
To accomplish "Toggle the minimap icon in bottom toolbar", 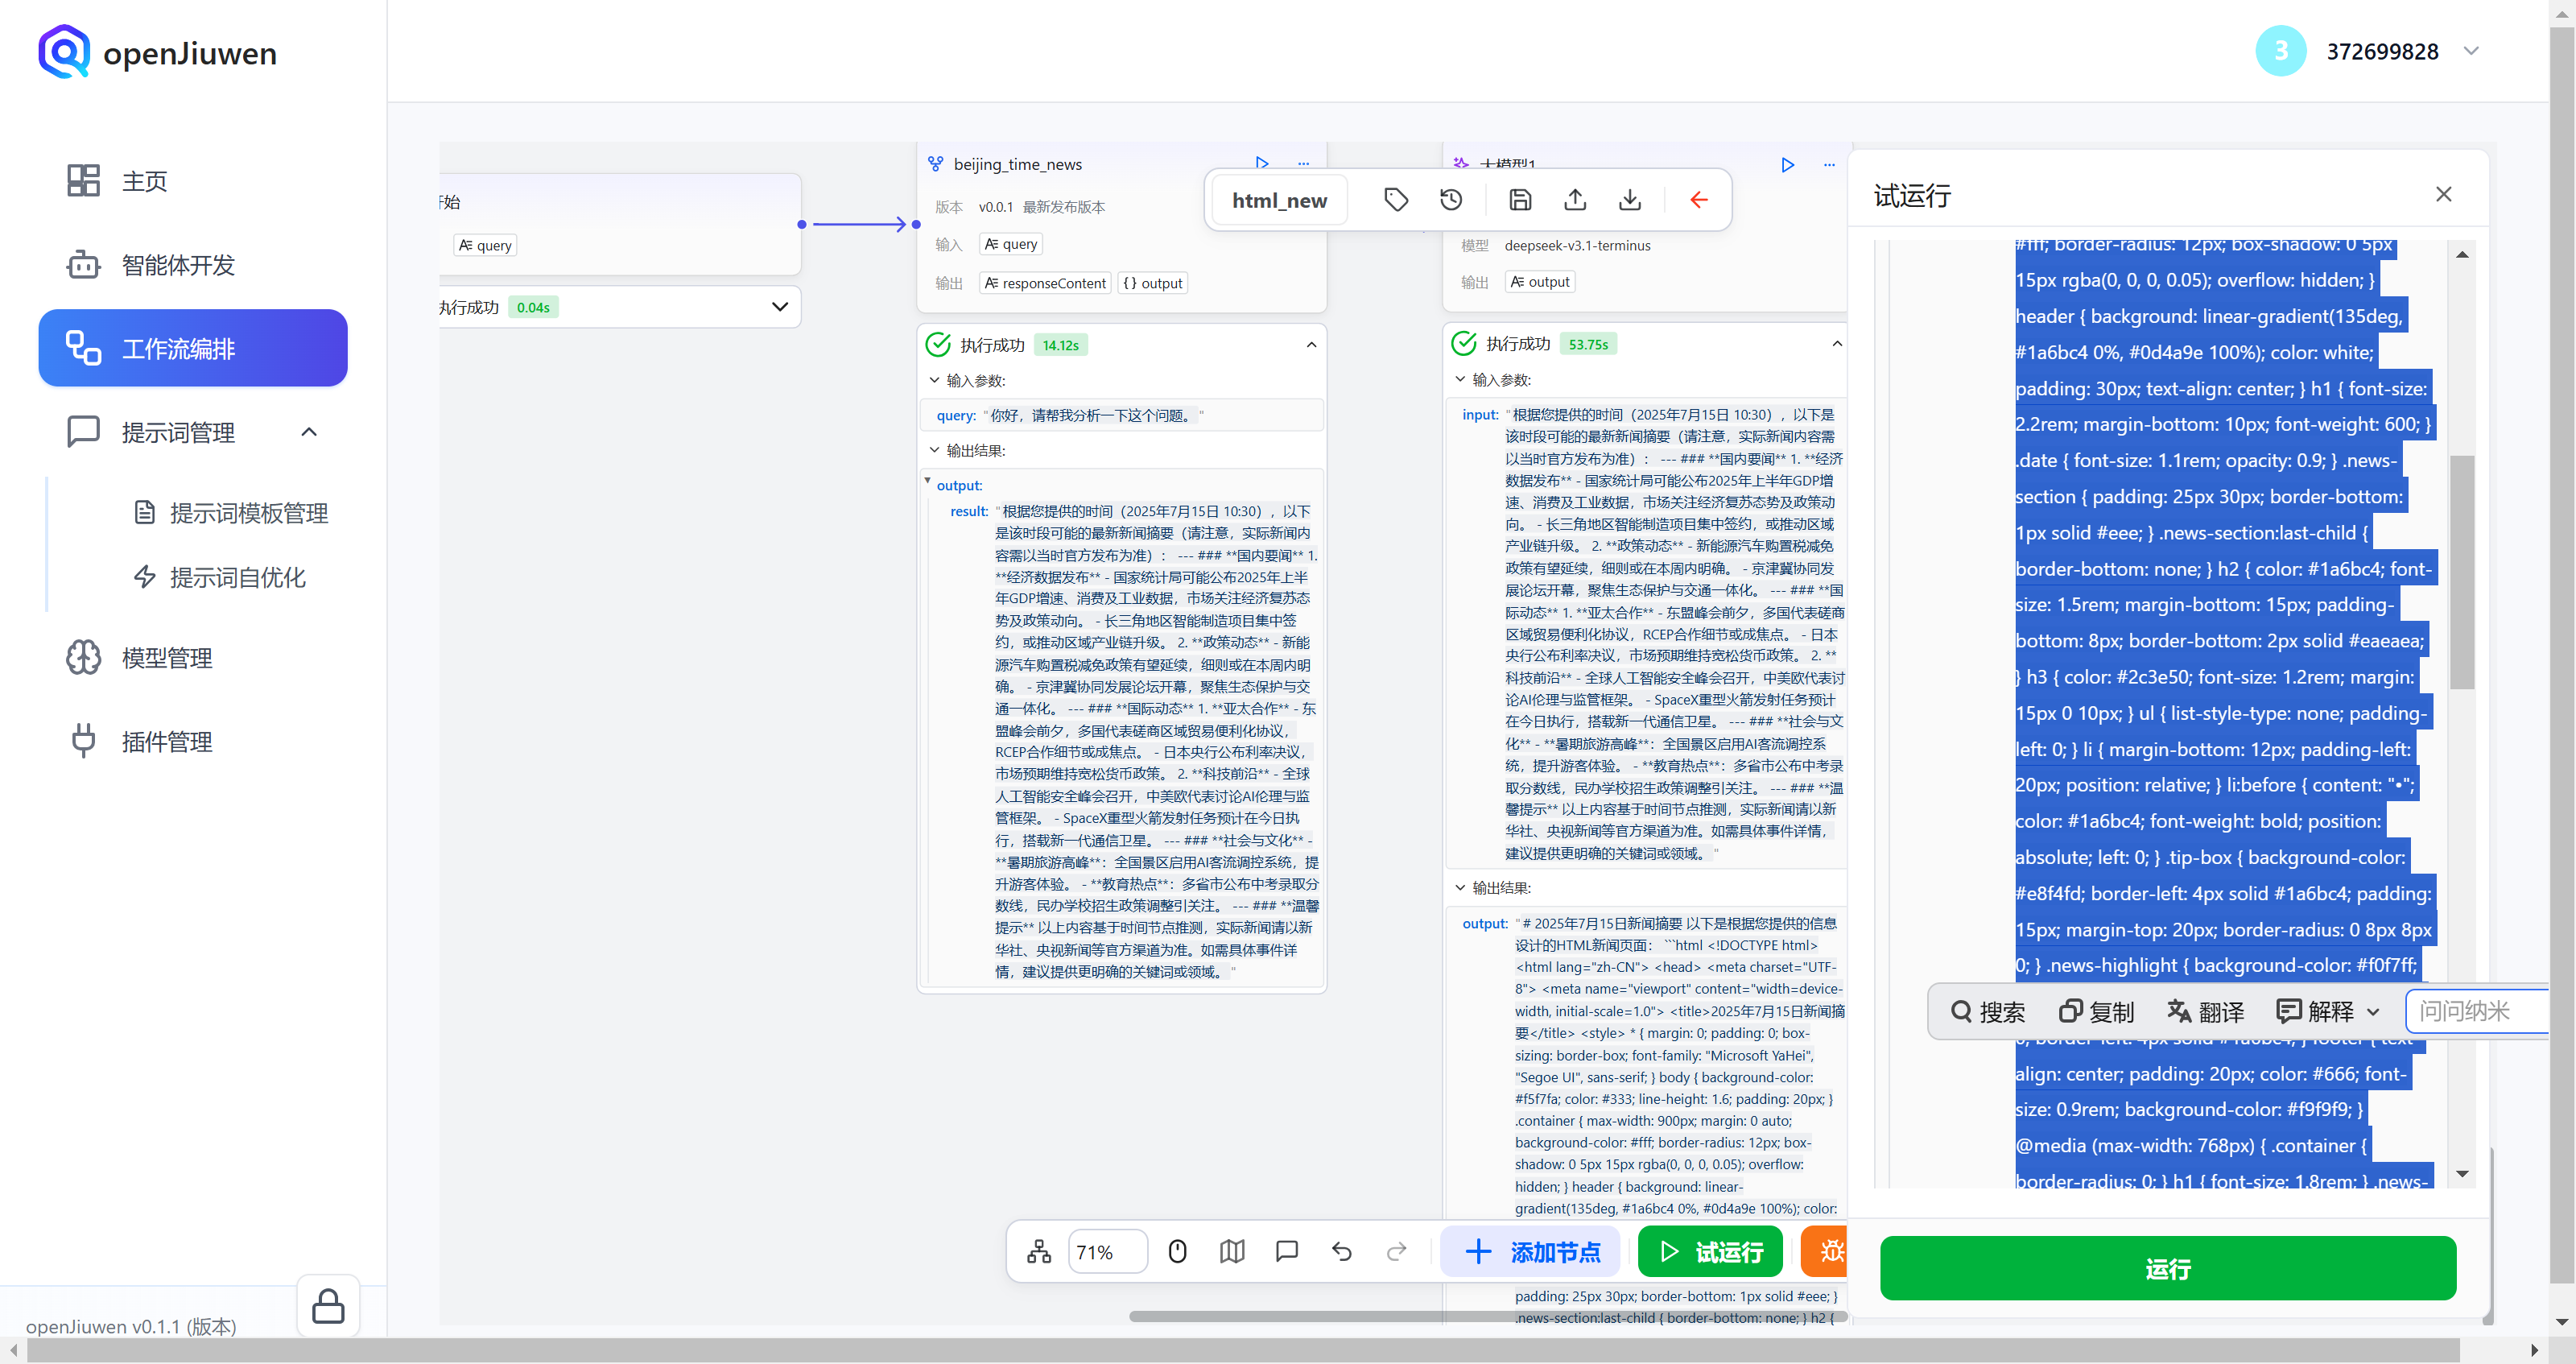I will (1232, 1251).
